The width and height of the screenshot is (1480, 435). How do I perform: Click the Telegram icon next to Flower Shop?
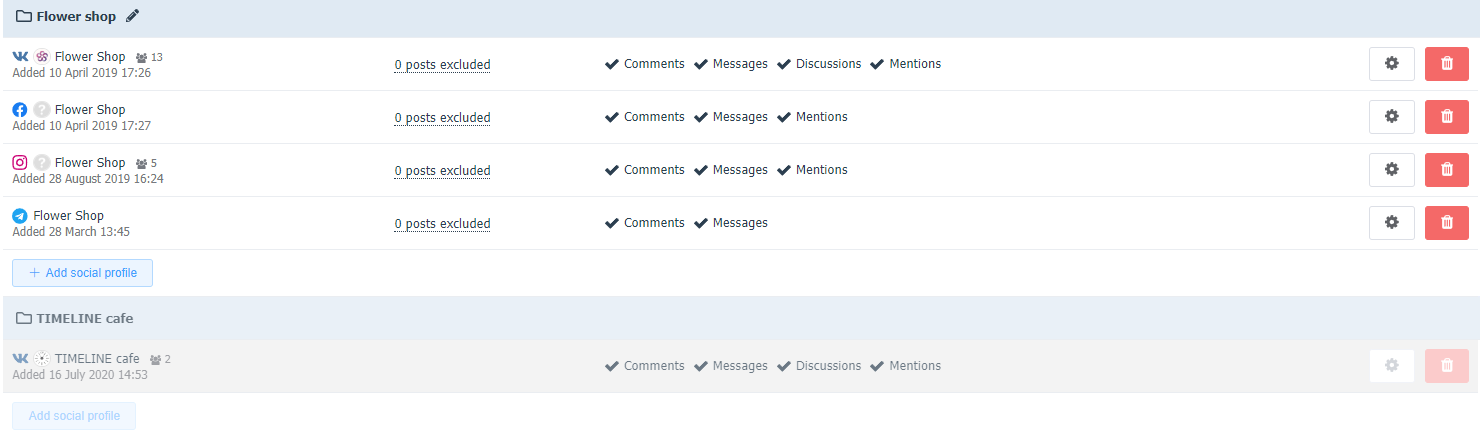[x=20, y=216]
